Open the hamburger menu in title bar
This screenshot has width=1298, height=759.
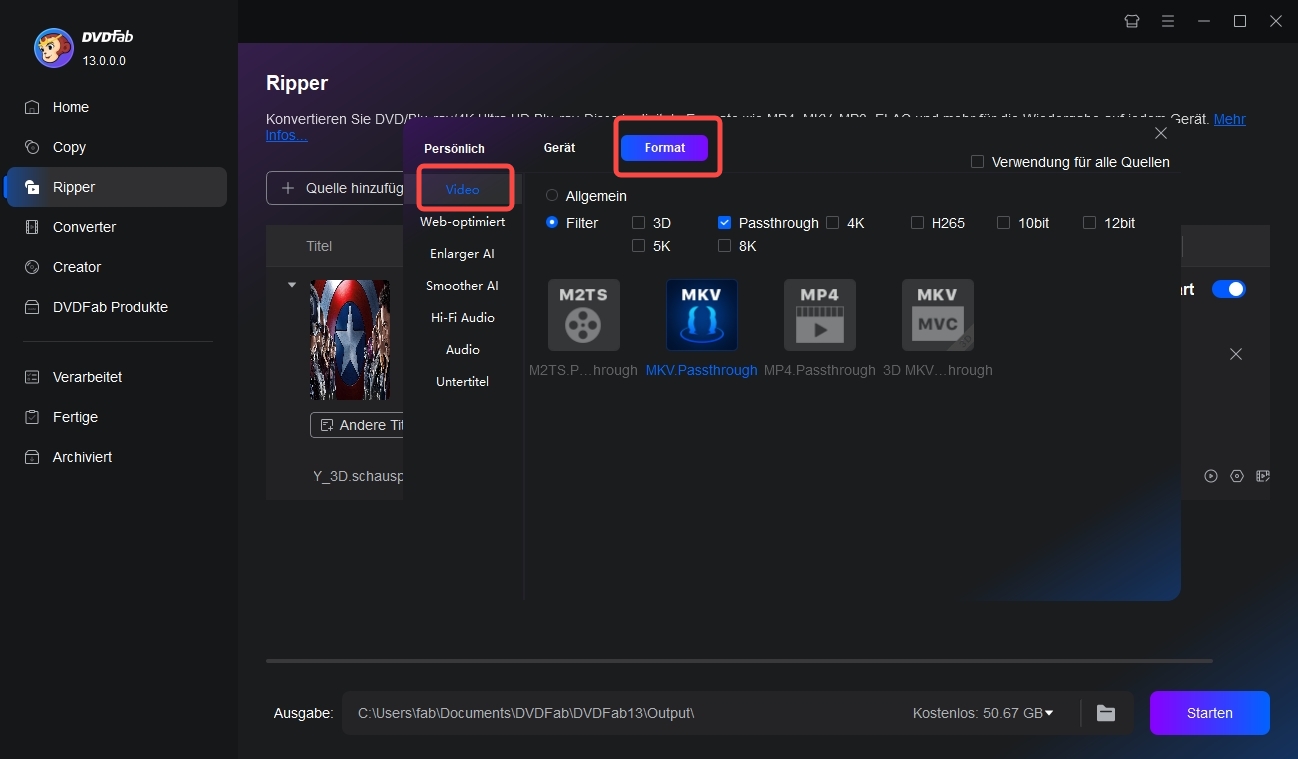pos(1168,21)
